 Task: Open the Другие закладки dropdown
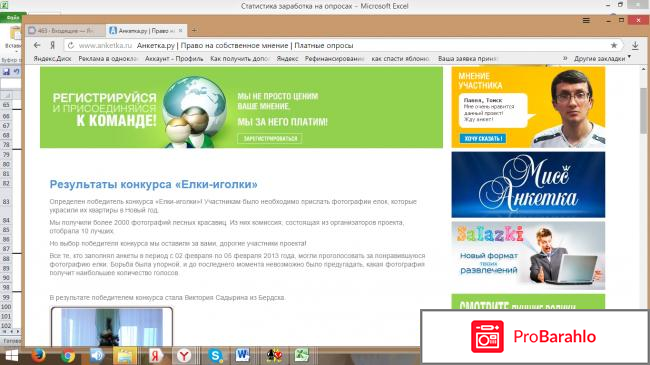[602, 59]
